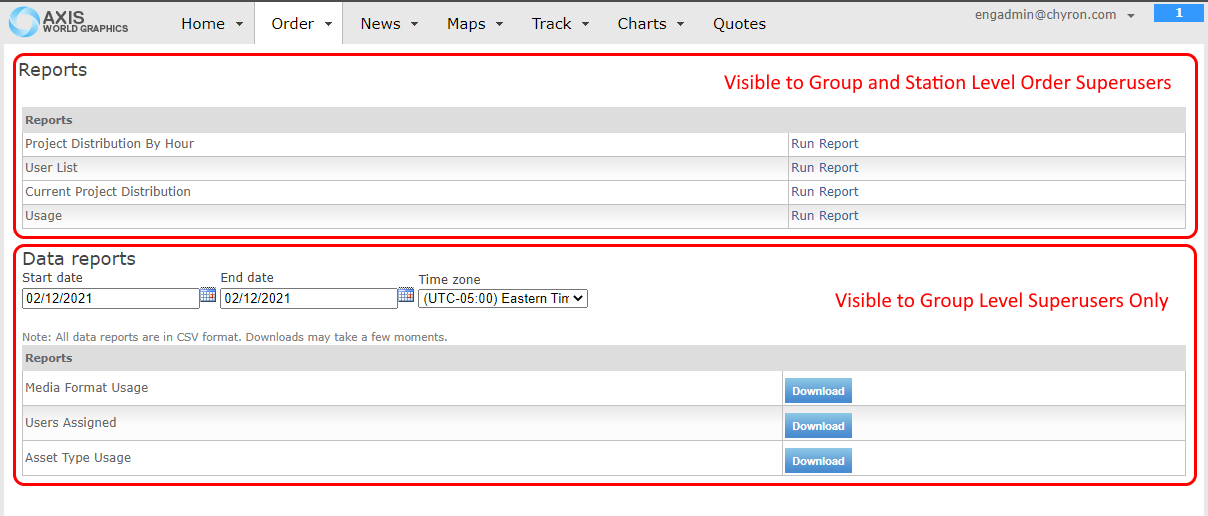Run the Project Distribution By Hour report
The height and width of the screenshot is (516, 1208).
824,144
